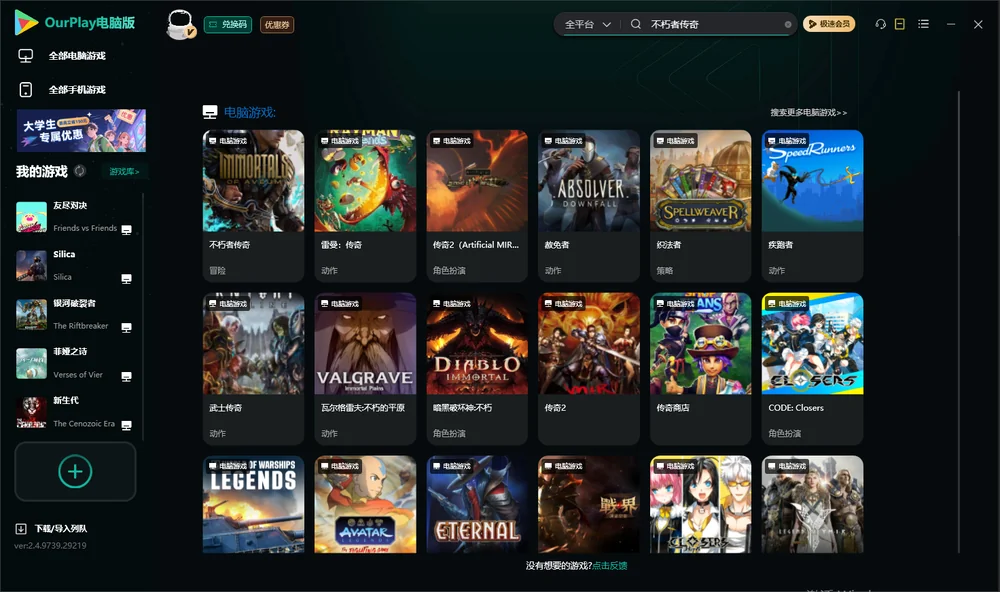This screenshot has width=1000, height=592.
Task: Open the main list menu icon
Action: click(923, 24)
